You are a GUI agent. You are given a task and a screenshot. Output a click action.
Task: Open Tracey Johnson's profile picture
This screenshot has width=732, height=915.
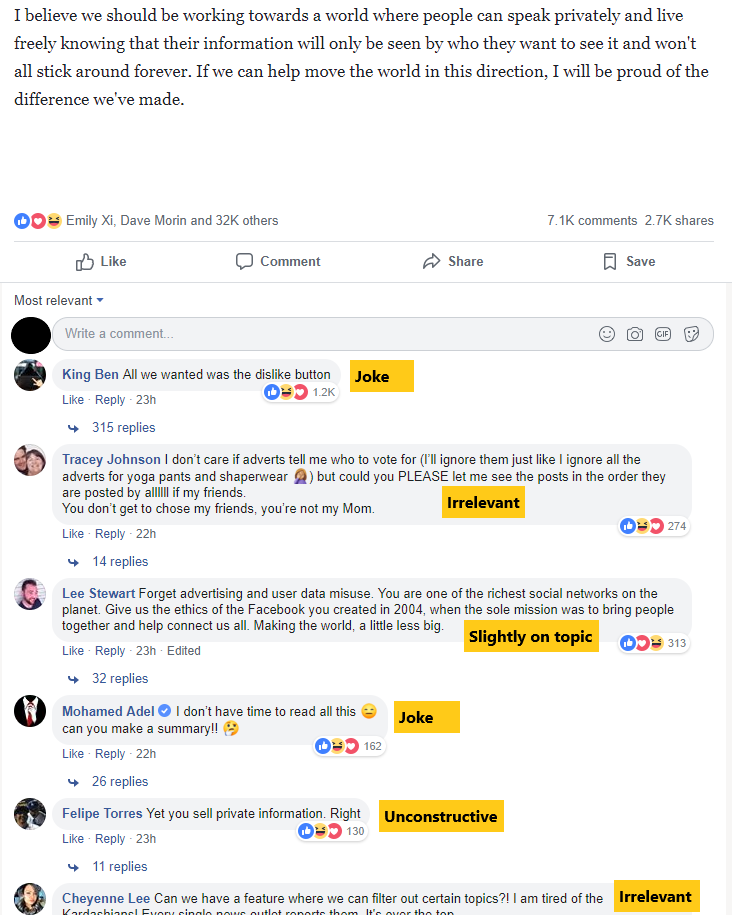click(x=30, y=460)
